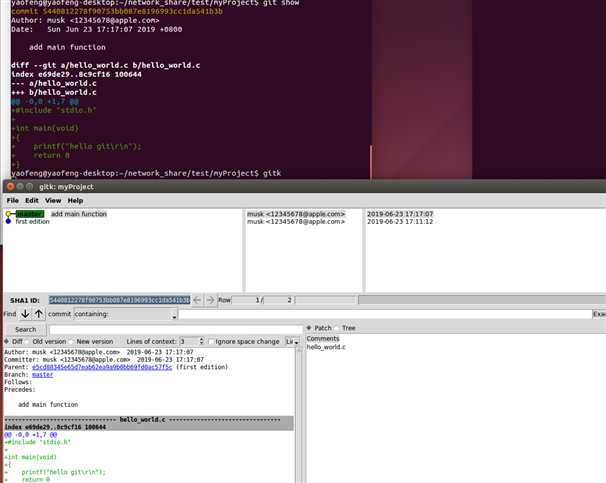Go forward with the right arrow history button
The image size is (606, 483).
(210, 300)
